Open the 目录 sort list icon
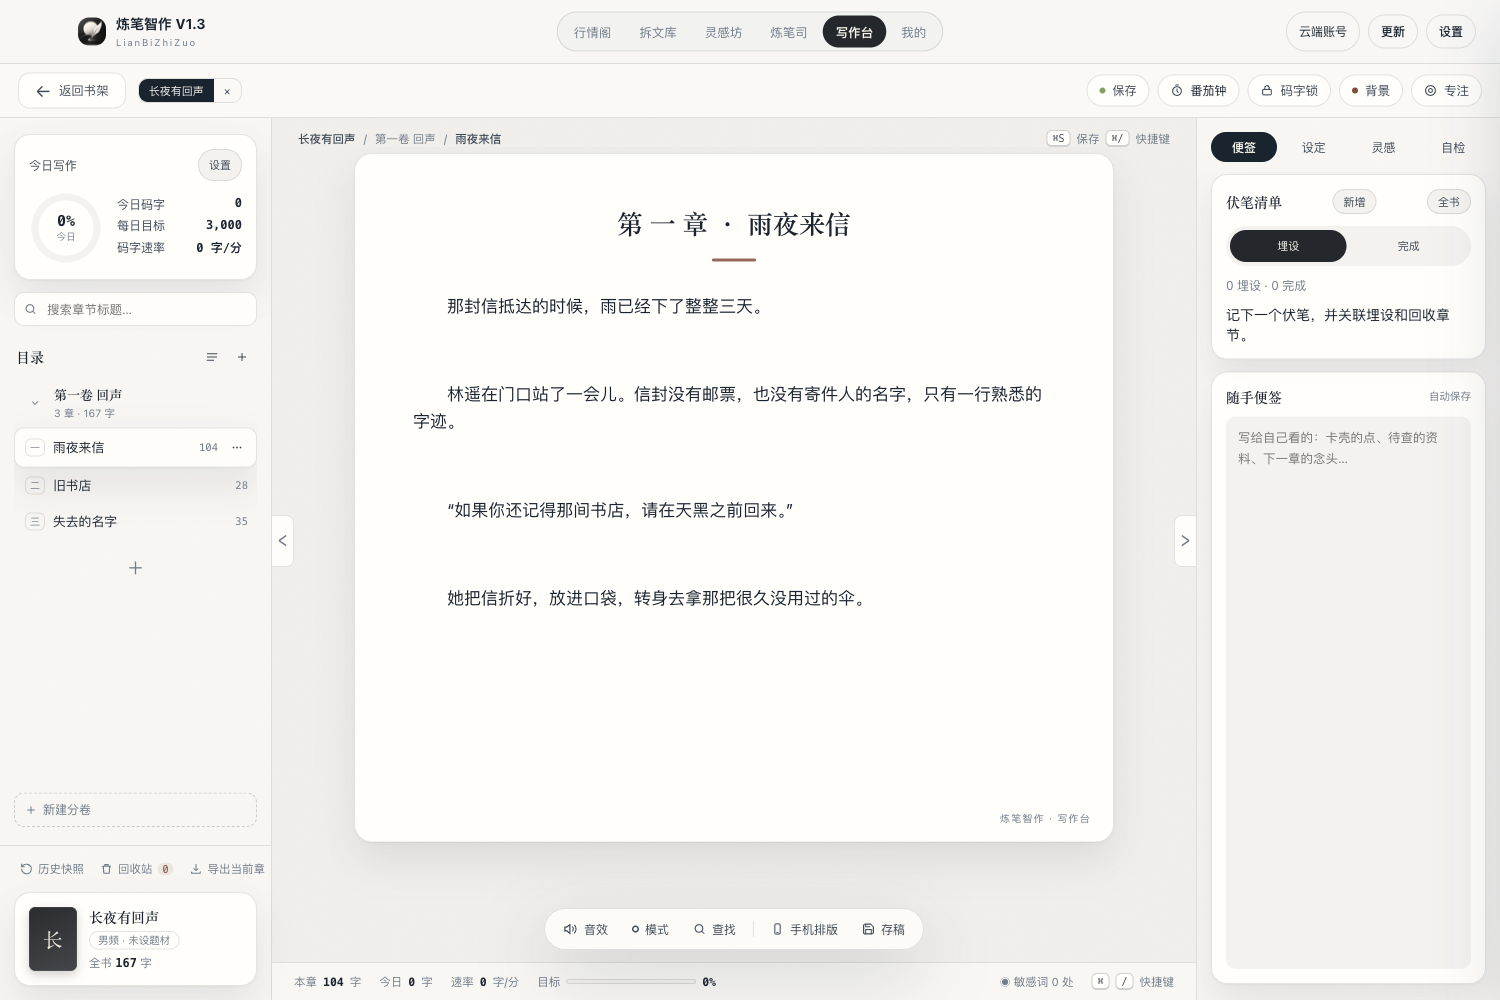Screen dimensions: 1500x1000 pos(212,357)
